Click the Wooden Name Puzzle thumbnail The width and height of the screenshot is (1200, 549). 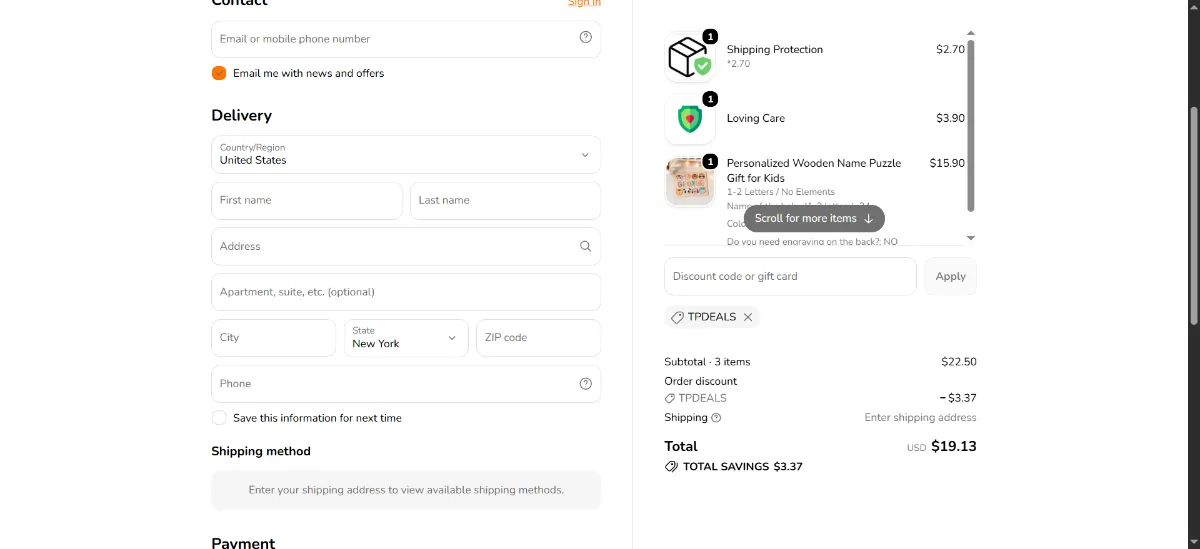(x=690, y=182)
